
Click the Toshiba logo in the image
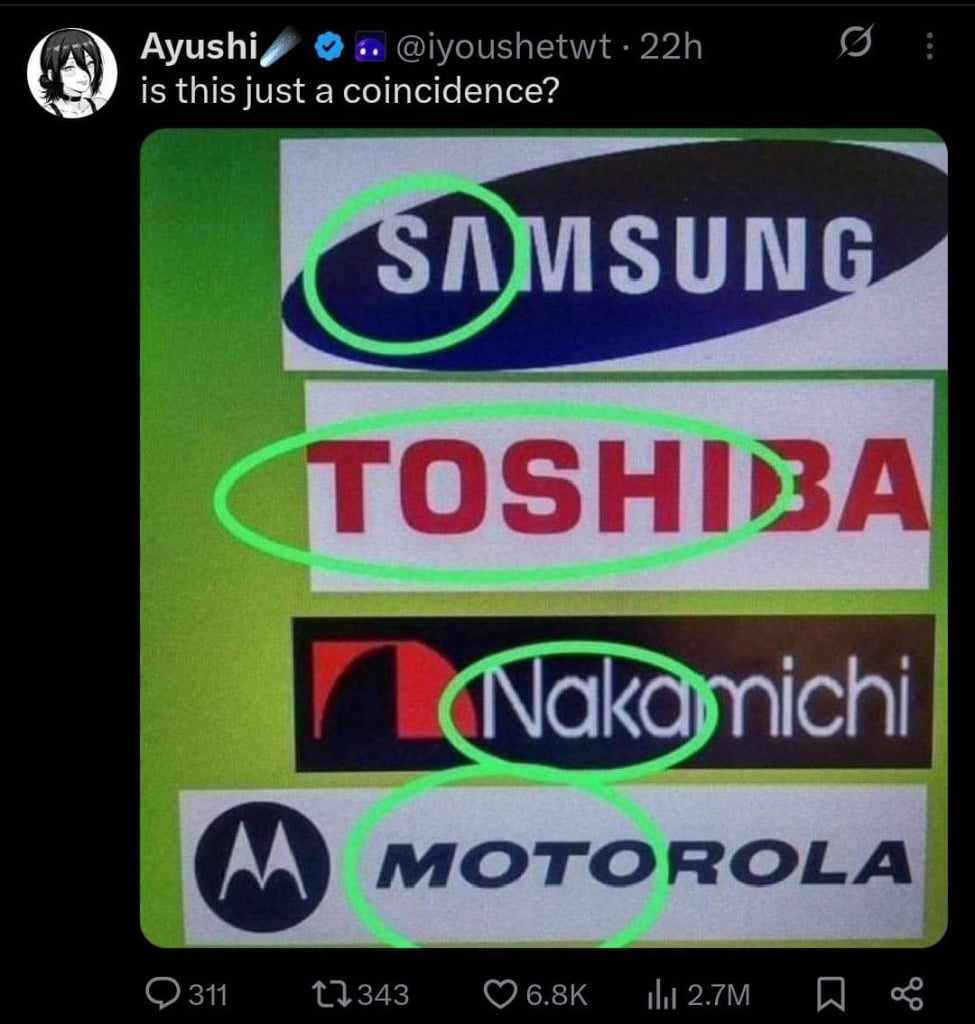pos(618,486)
